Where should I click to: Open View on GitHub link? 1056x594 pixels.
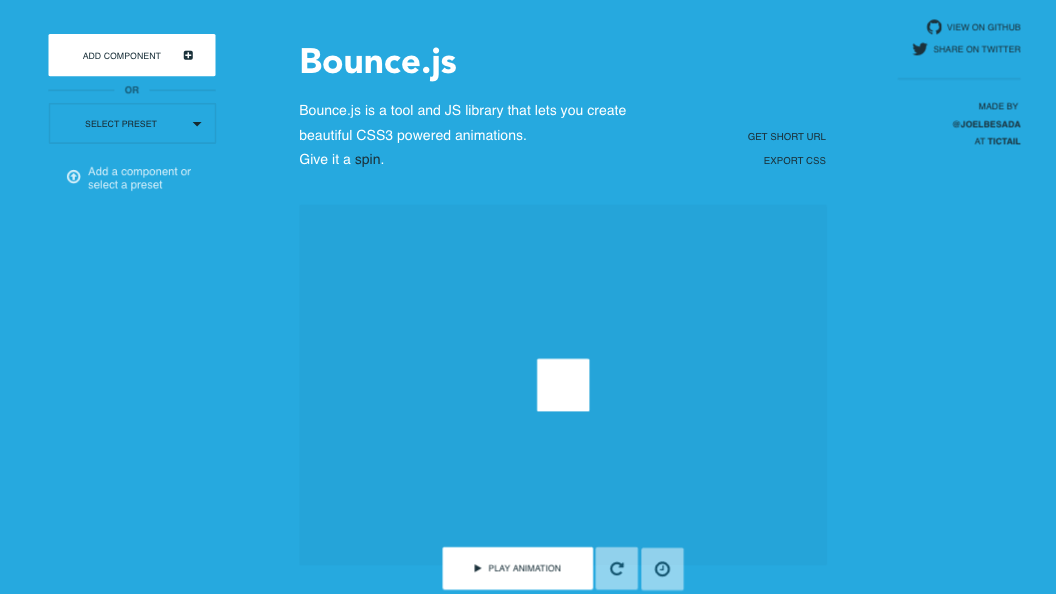(x=975, y=28)
